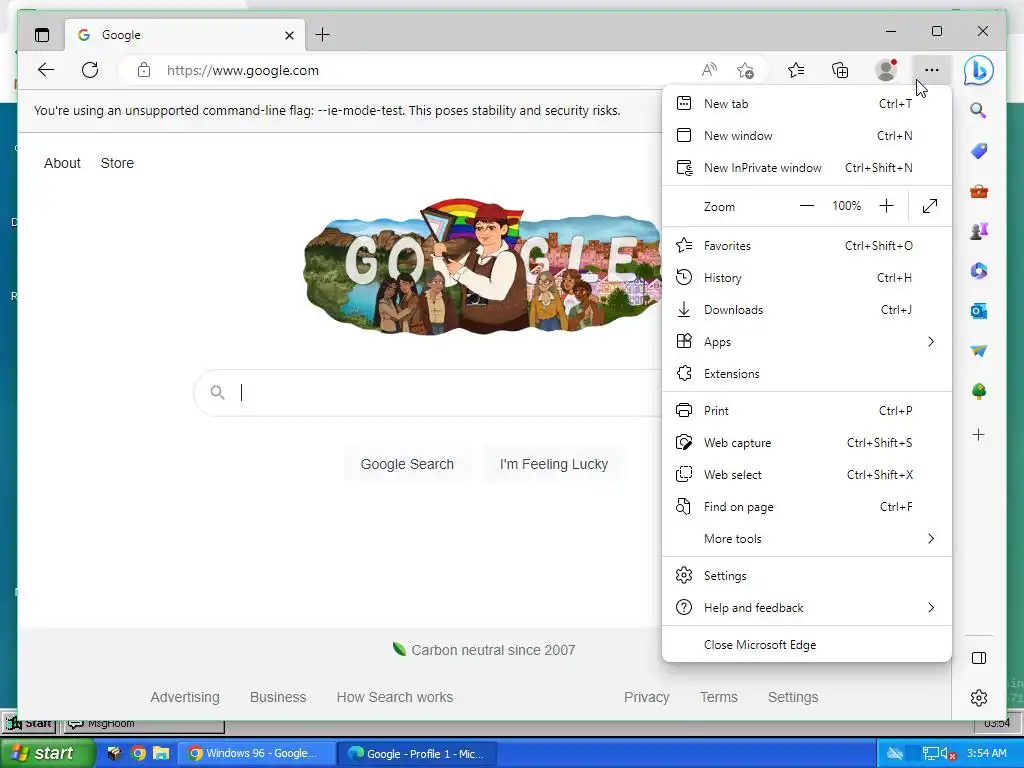This screenshot has height=768, width=1024.
Task: Enter full screen from Zoom row
Action: pos(930,206)
